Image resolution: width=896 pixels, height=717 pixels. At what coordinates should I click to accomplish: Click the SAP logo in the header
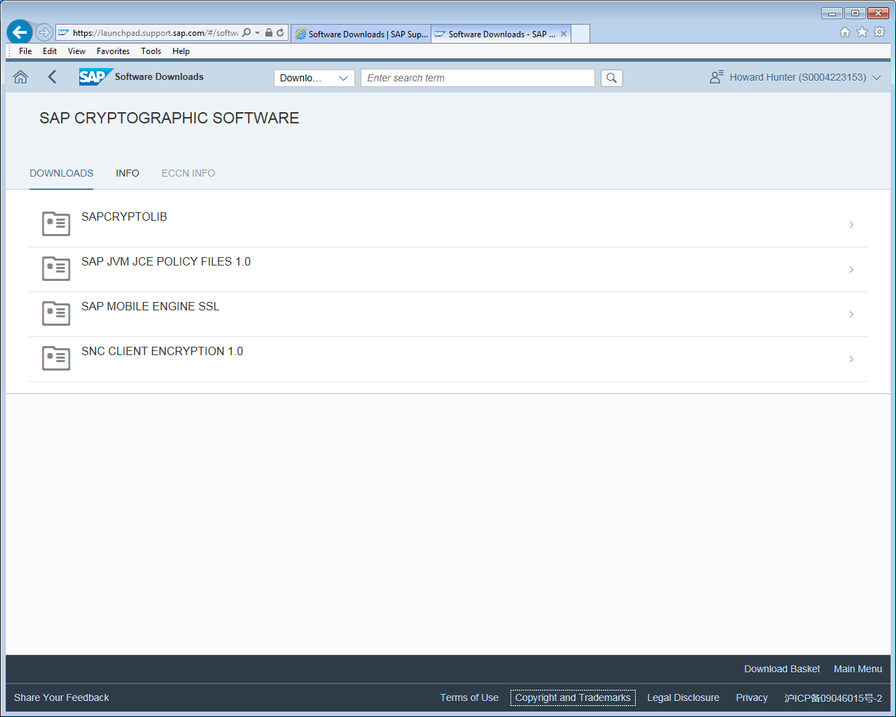pos(94,77)
